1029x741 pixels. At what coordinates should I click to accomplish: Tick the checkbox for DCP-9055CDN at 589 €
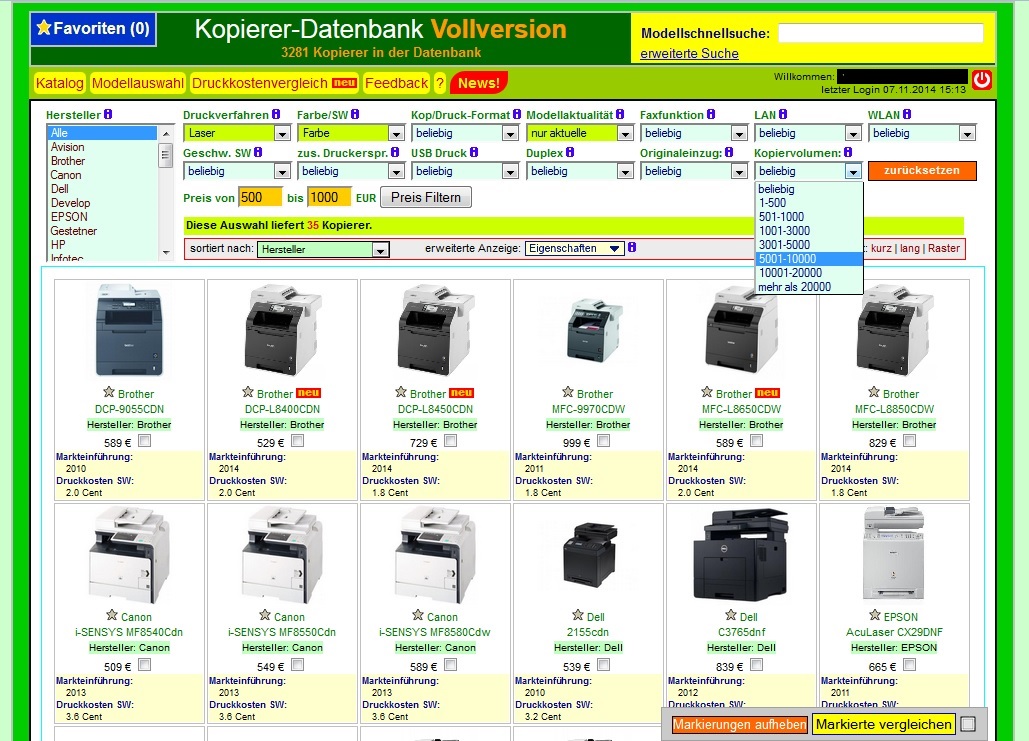pyautogui.click(x=144, y=441)
